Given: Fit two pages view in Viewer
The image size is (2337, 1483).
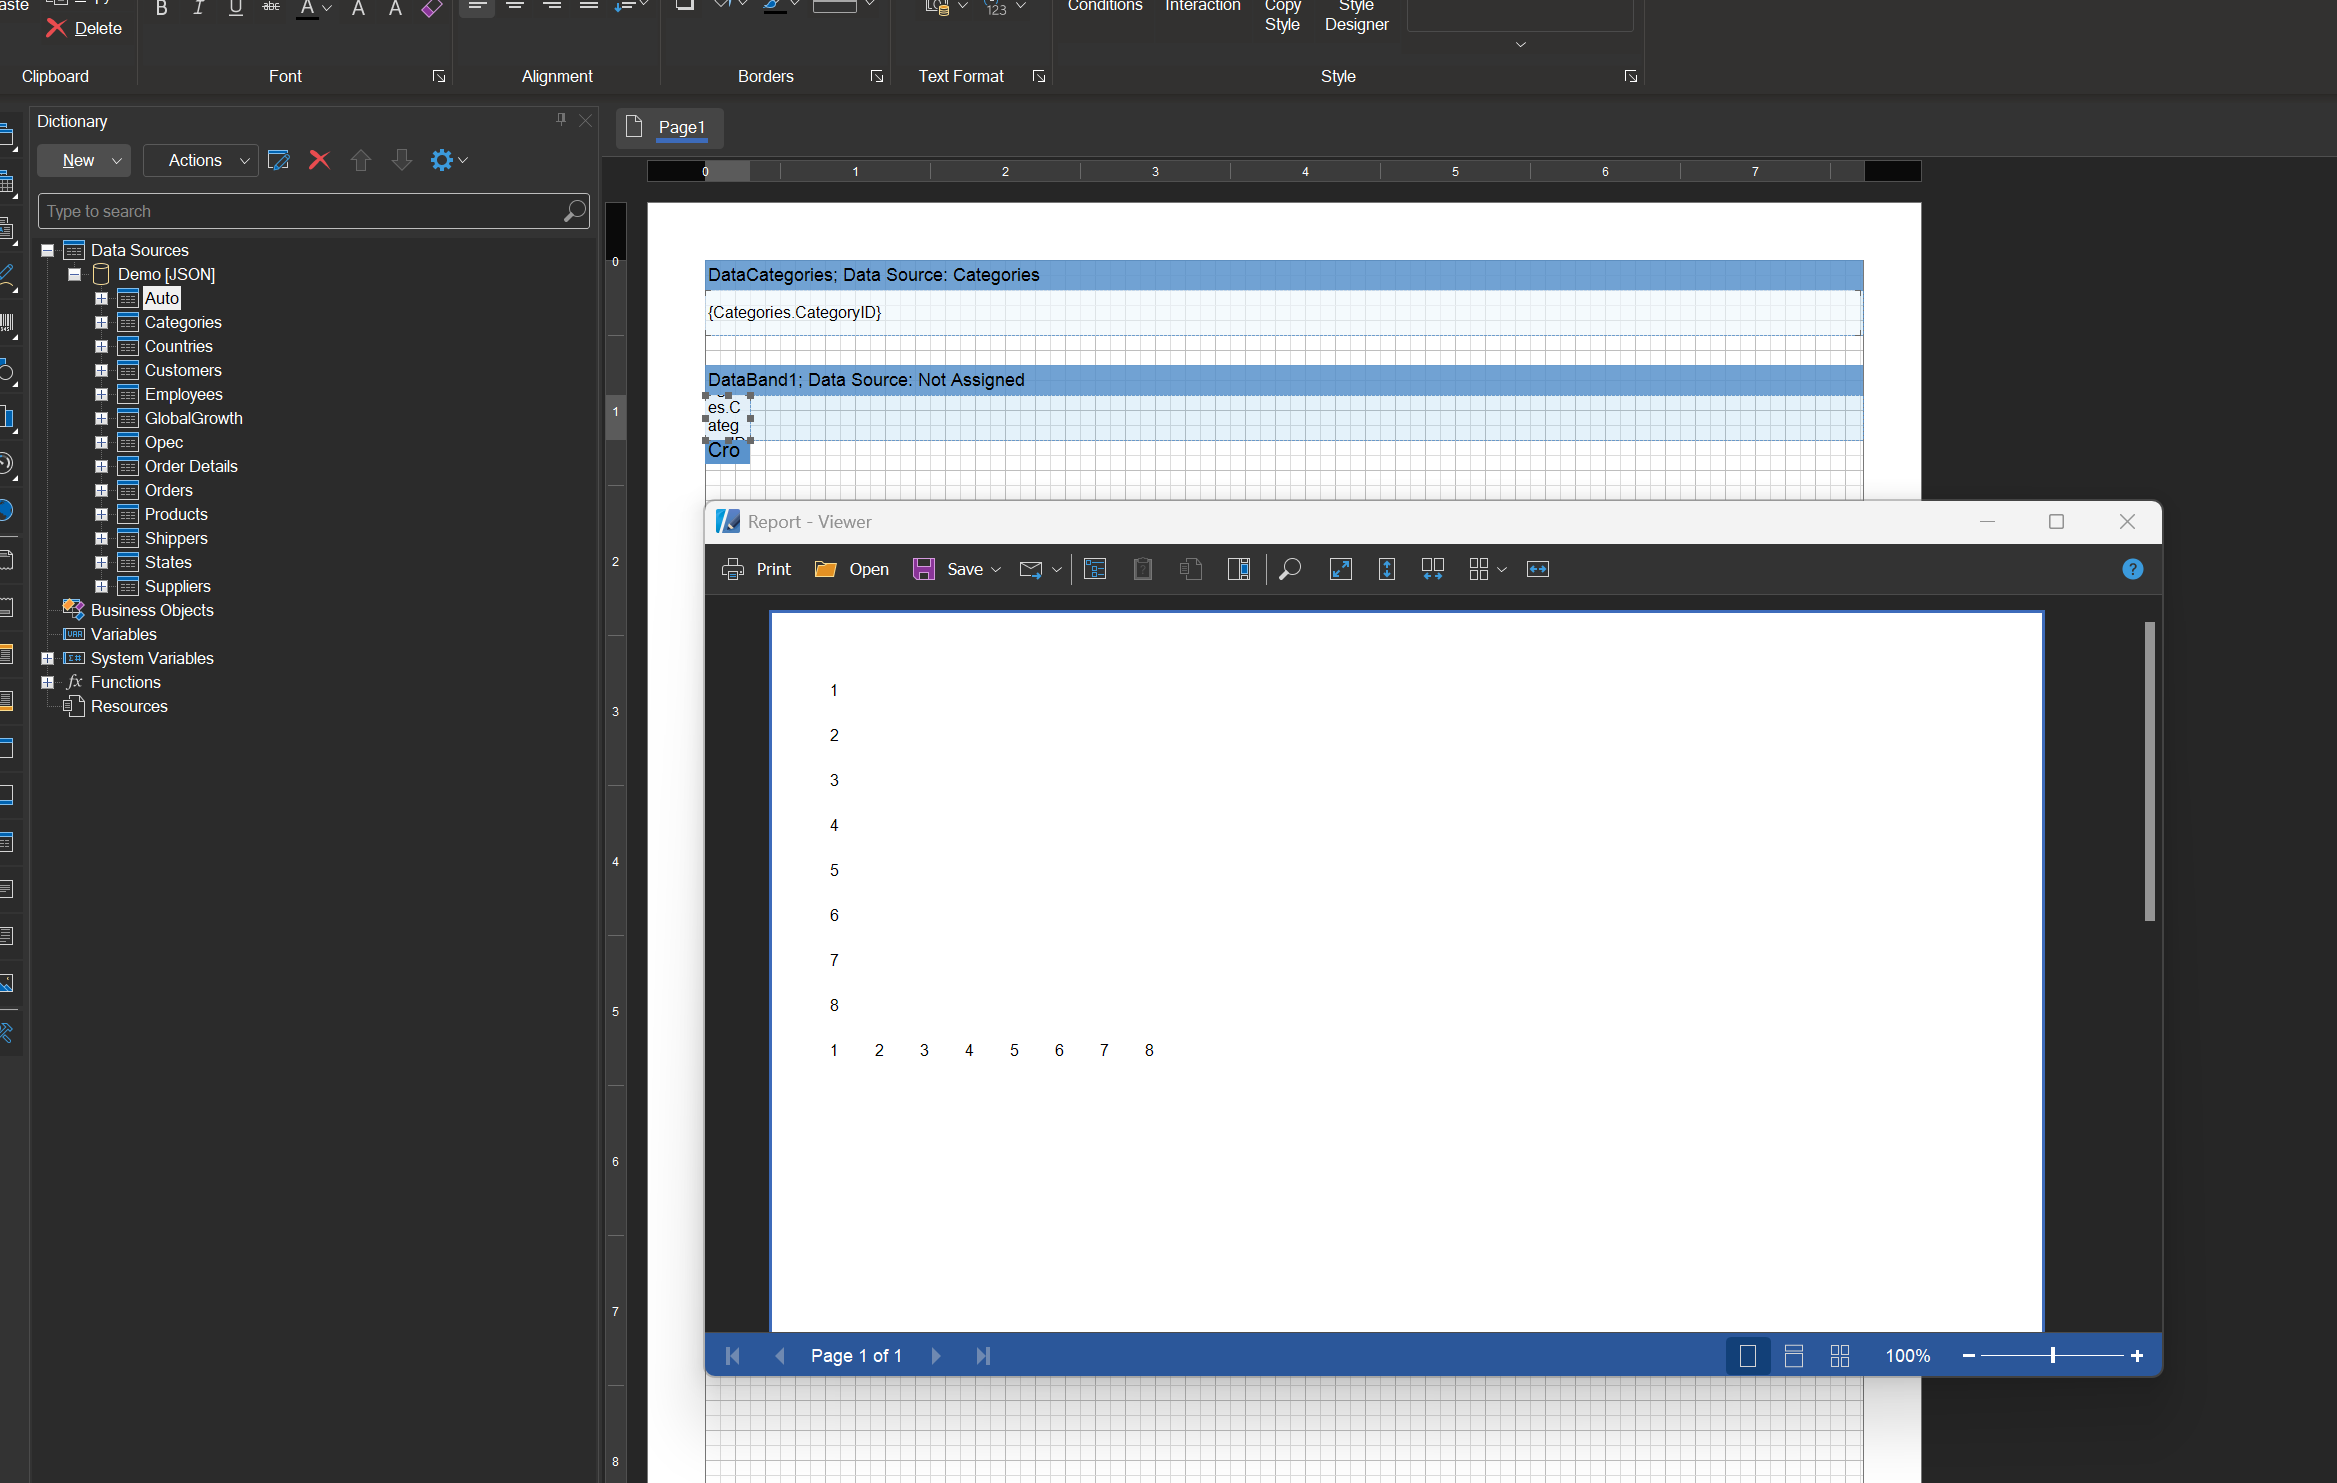Looking at the screenshot, I should [x=1432, y=569].
